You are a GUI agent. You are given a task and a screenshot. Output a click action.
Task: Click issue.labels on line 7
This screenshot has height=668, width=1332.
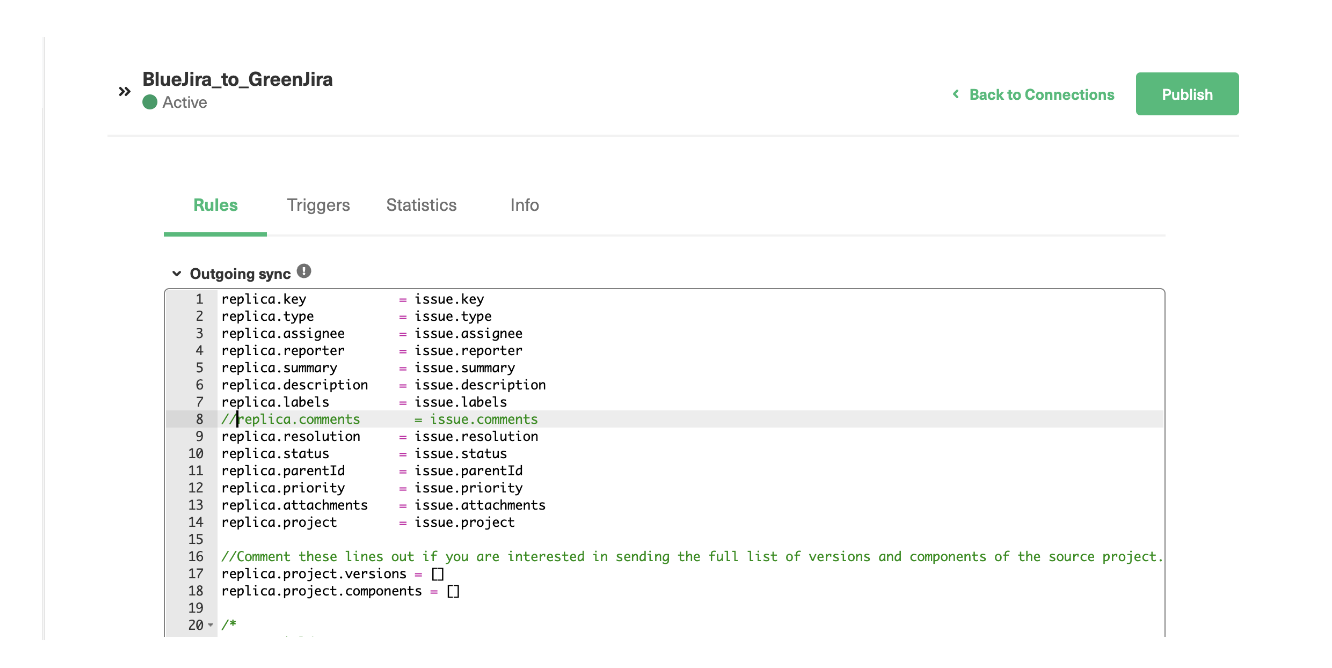click(x=461, y=402)
